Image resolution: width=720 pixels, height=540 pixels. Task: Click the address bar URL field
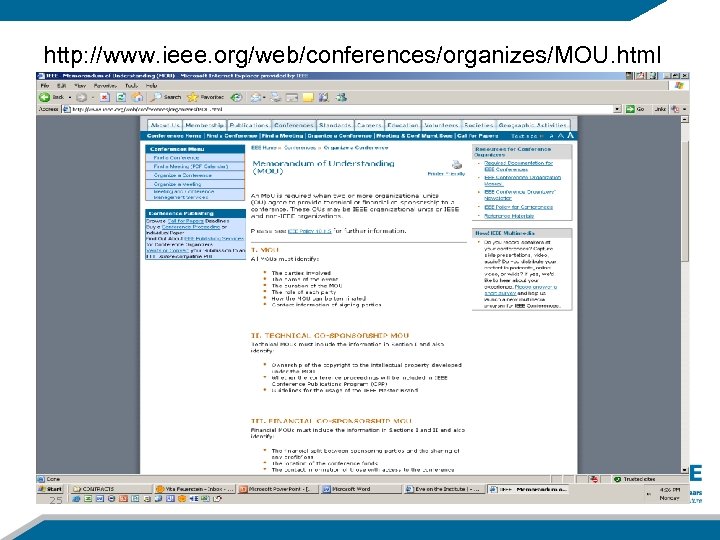[342, 109]
